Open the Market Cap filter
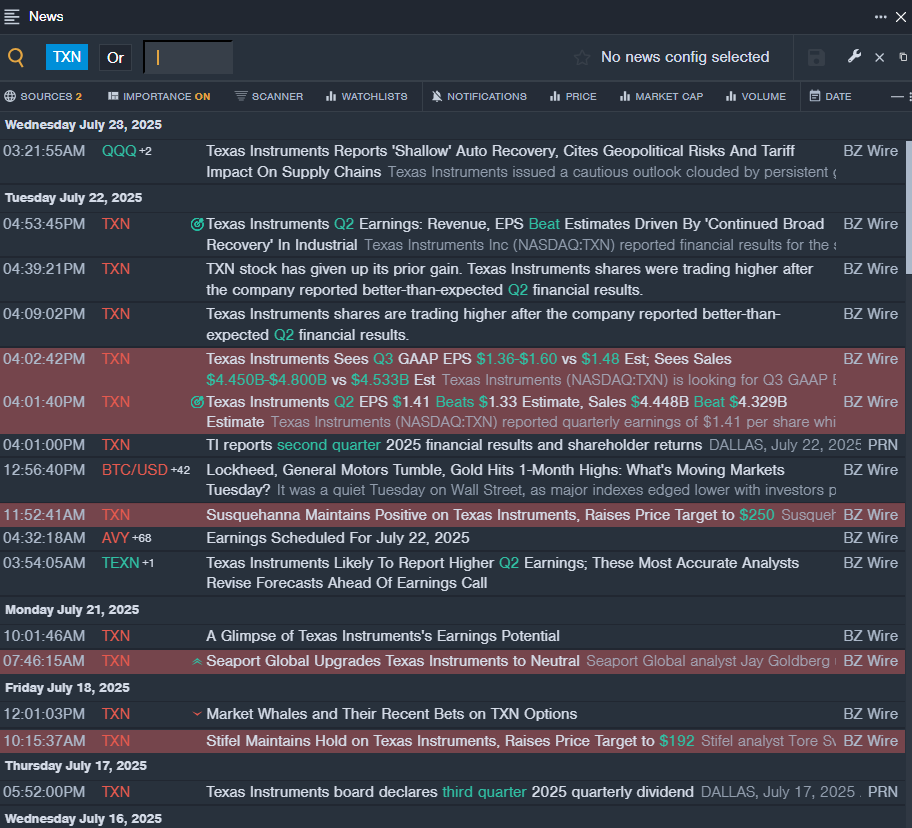The width and height of the screenshot is (912, 828). pos(661,97)
